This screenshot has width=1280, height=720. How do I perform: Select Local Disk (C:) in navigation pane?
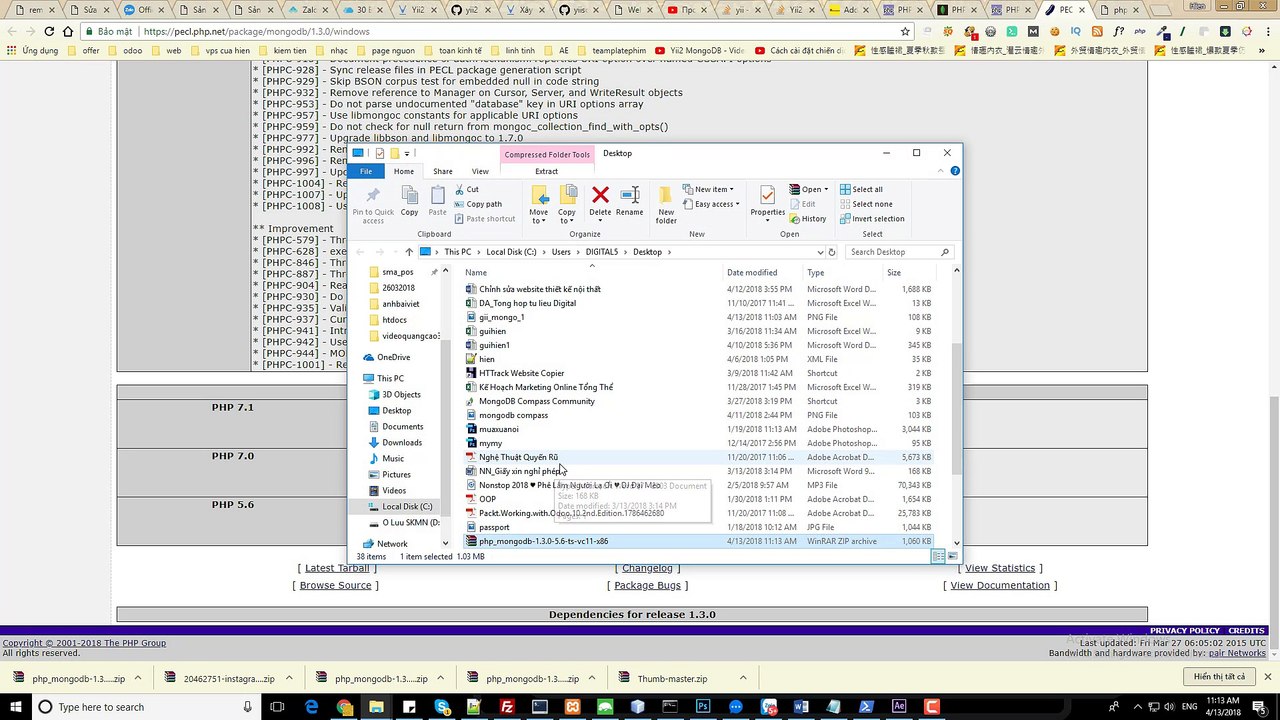coord(407,506)
